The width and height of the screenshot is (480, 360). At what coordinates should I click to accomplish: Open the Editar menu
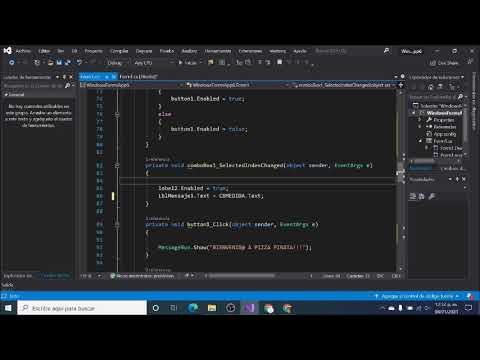pyautogui.click(x=44, y=51)
